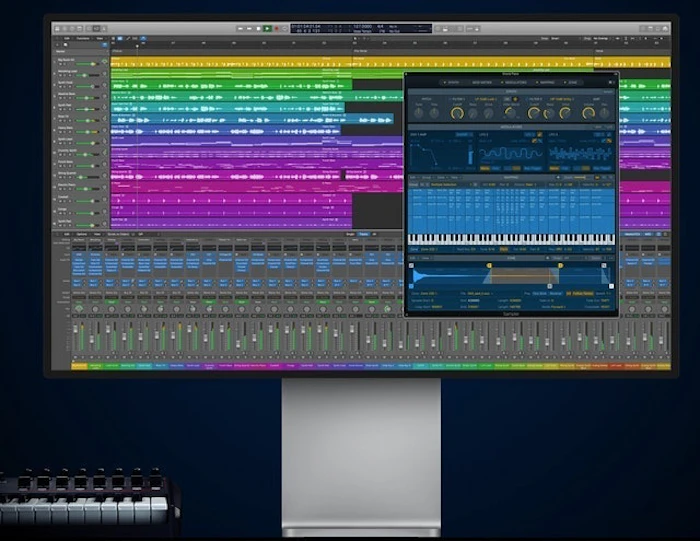This screenshot has height=541, width=700.
Task: Switch Sampler to the ZONE pane
Action: click(x=572, y=83)
